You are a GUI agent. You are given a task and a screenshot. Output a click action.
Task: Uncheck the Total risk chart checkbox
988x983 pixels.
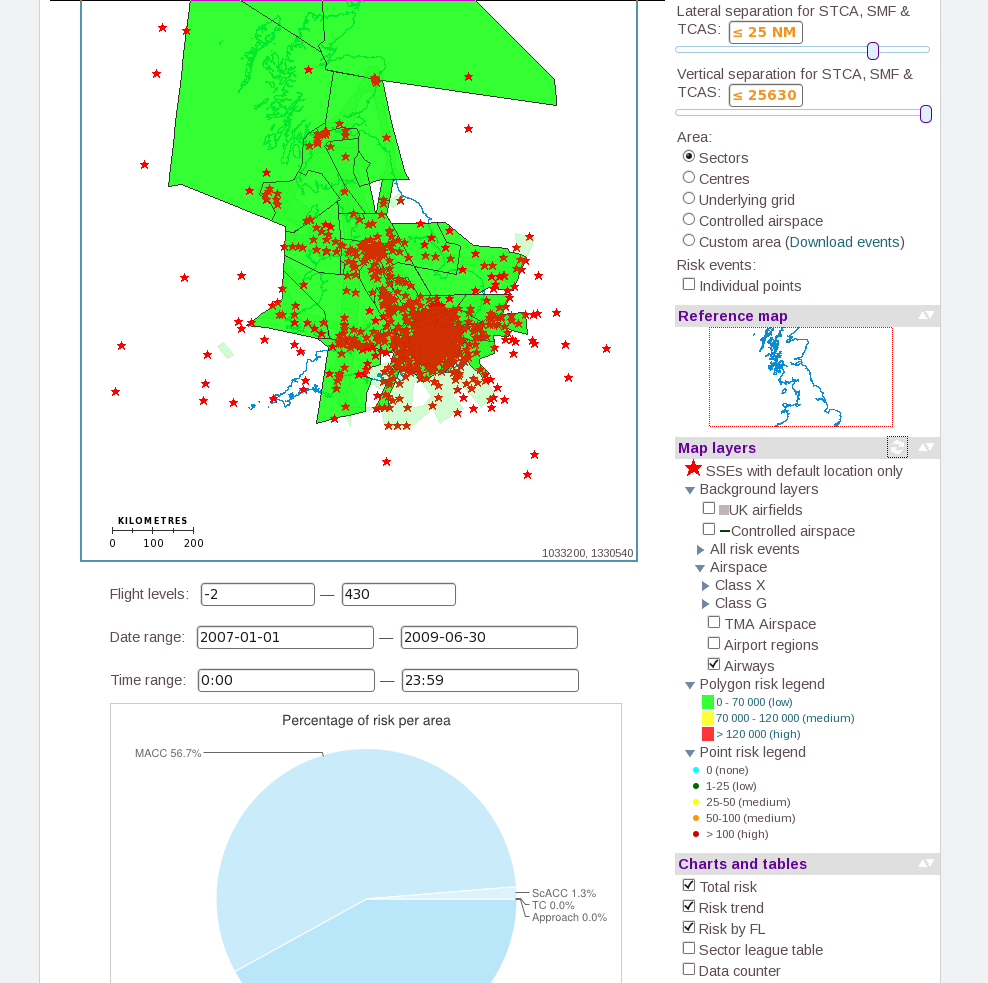689,885
